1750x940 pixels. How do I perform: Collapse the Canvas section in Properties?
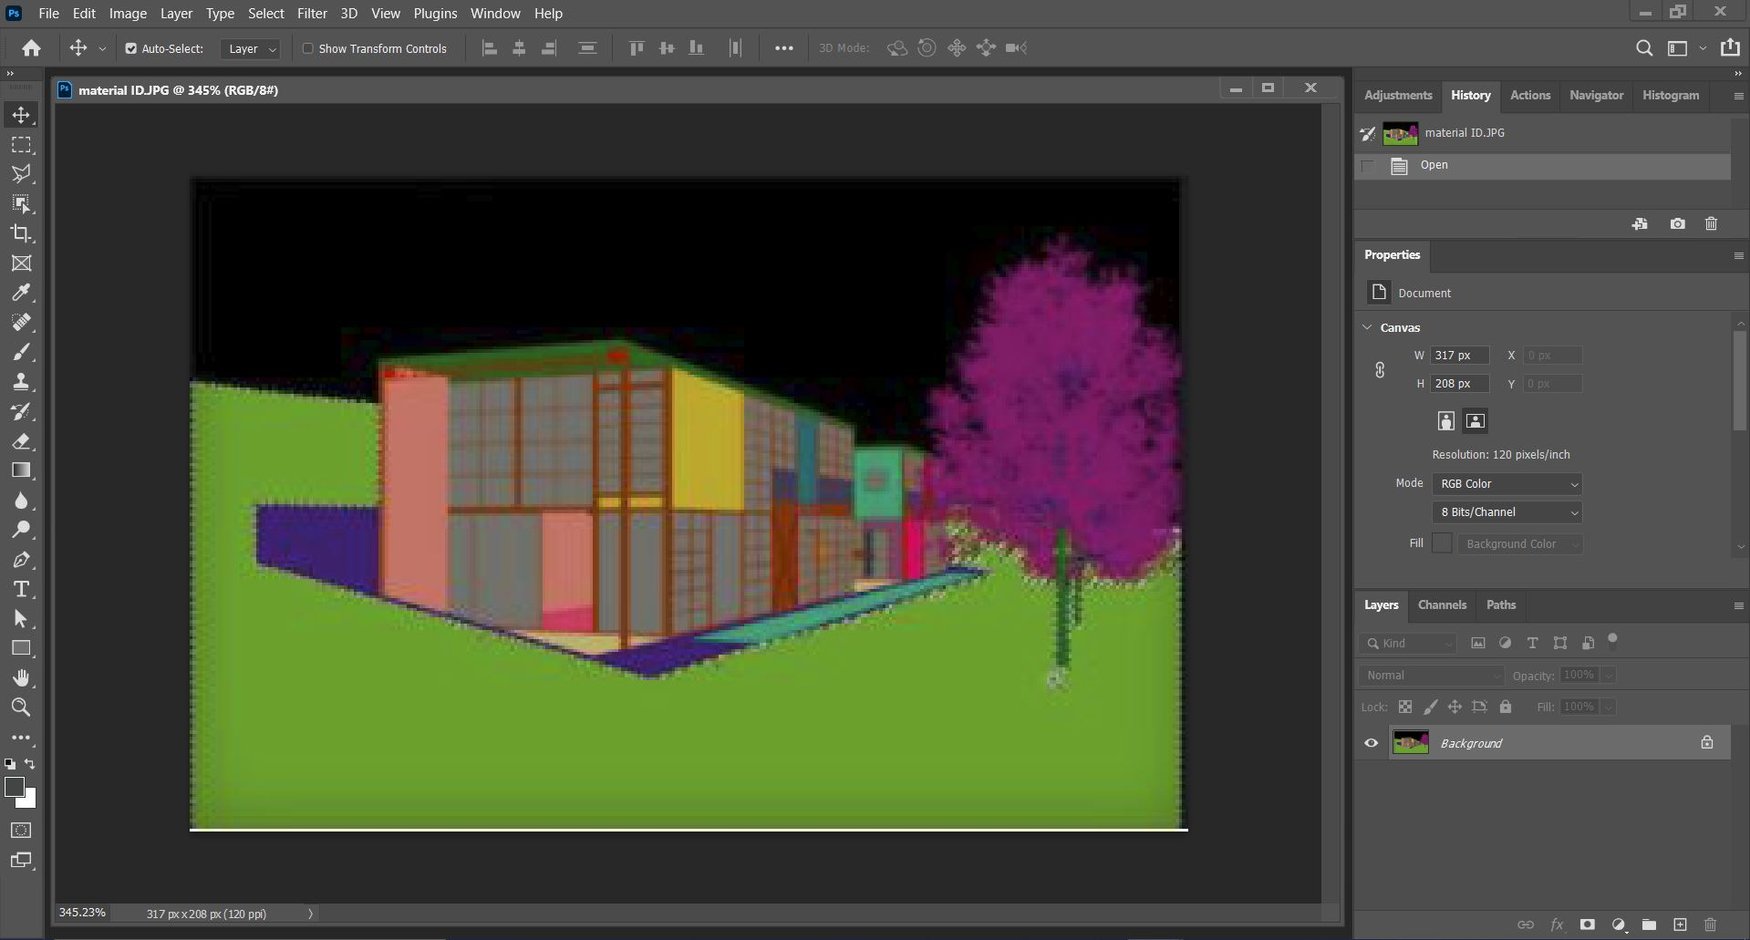[x=1368, y=327]
